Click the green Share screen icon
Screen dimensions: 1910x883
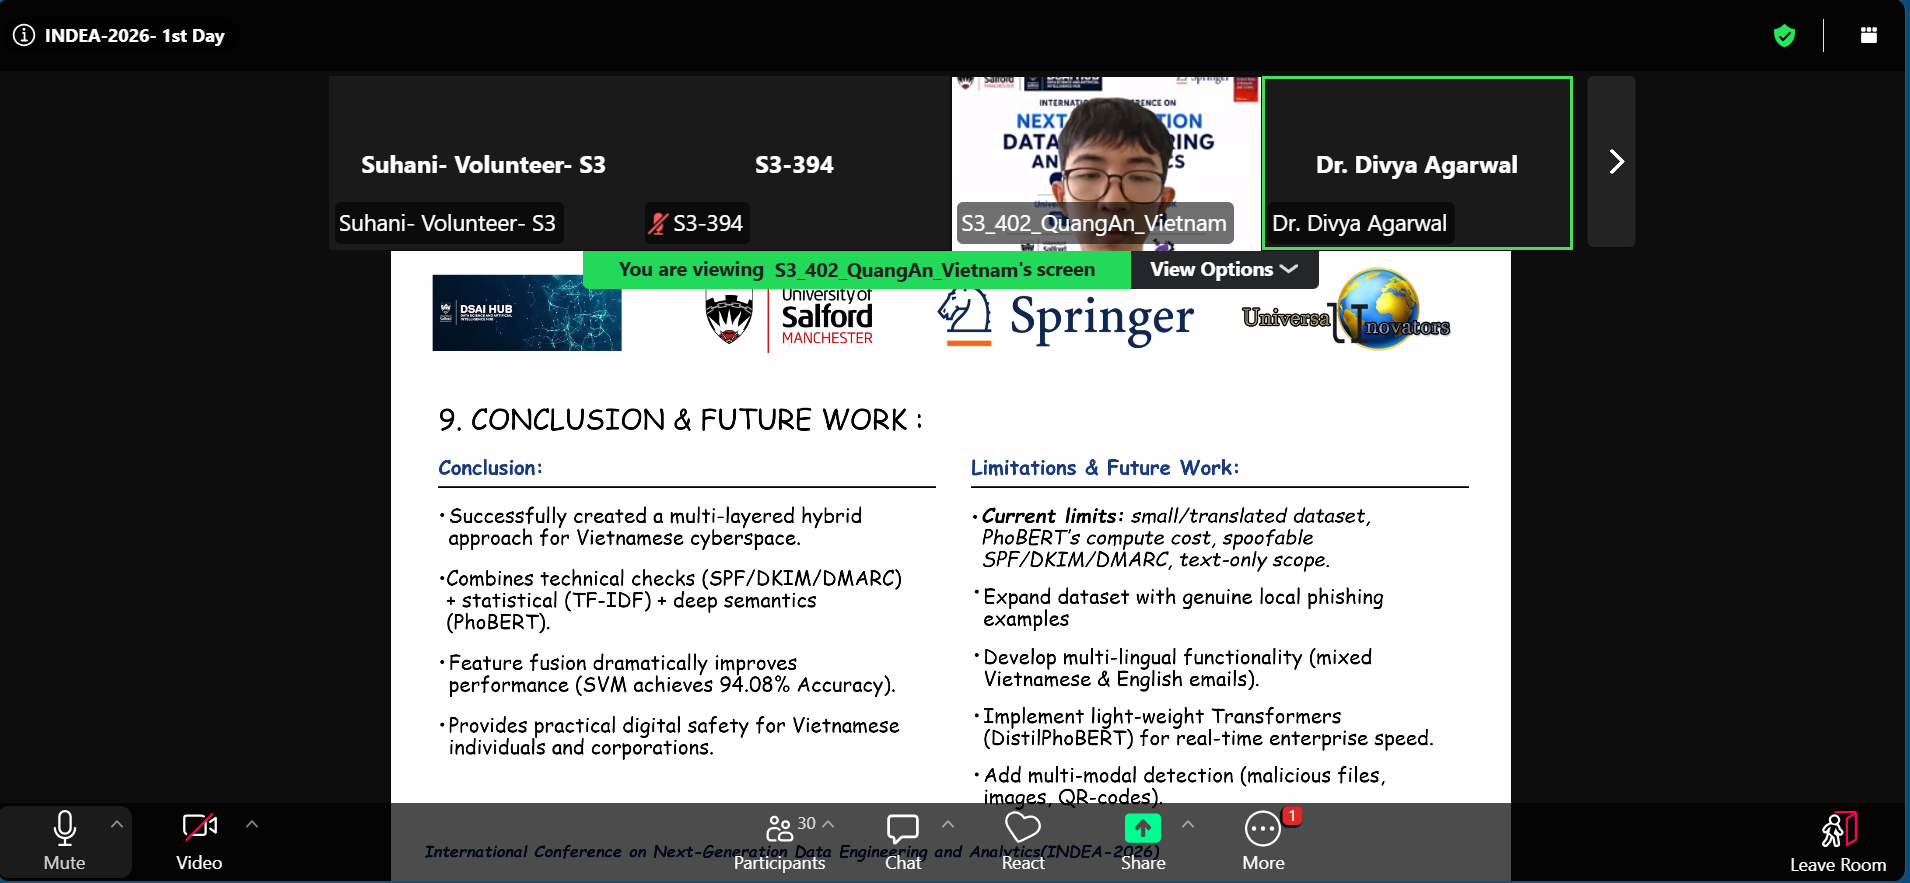coord(1143,828)
